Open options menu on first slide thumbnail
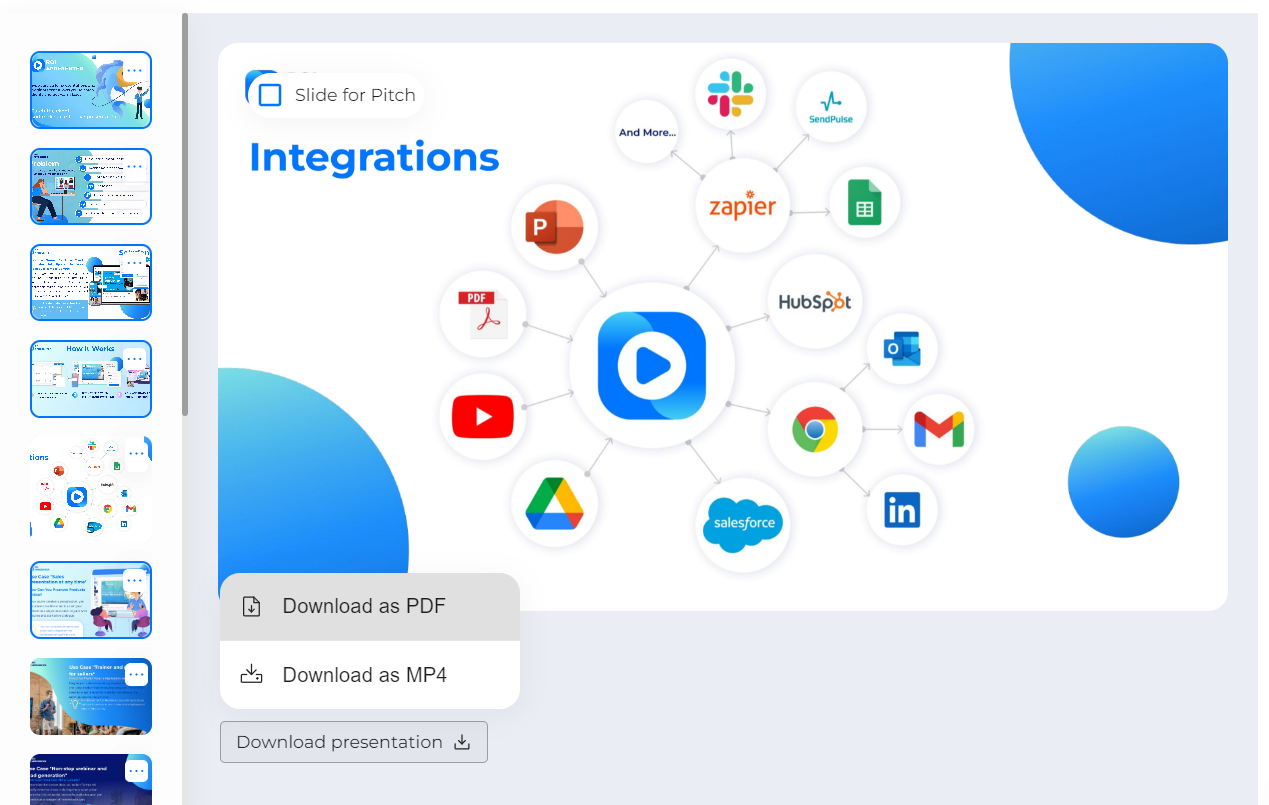1269x805 pixels. [136, 71]
